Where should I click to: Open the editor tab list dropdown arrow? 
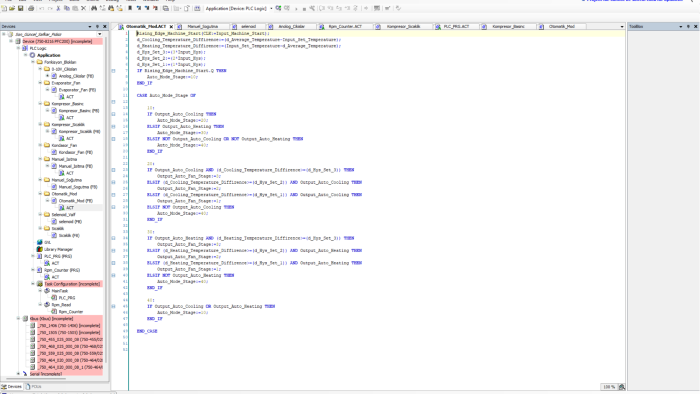pyautogui.click(x=622, y=27)
